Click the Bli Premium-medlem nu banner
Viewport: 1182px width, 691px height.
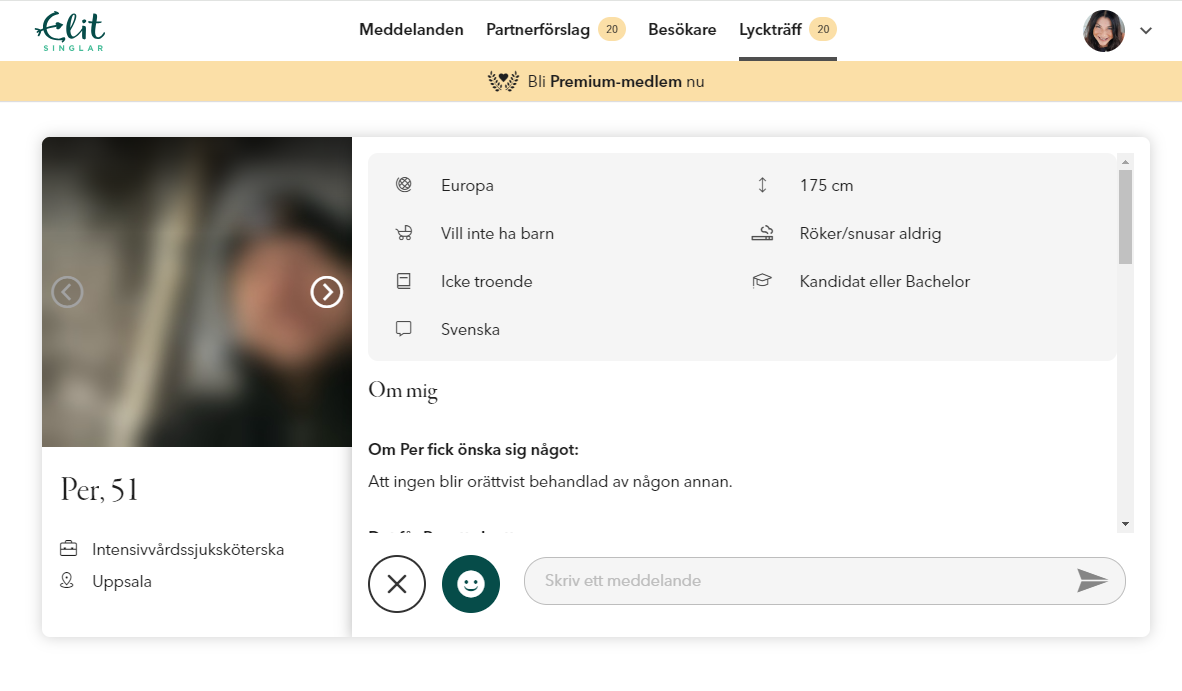point(591,81)
